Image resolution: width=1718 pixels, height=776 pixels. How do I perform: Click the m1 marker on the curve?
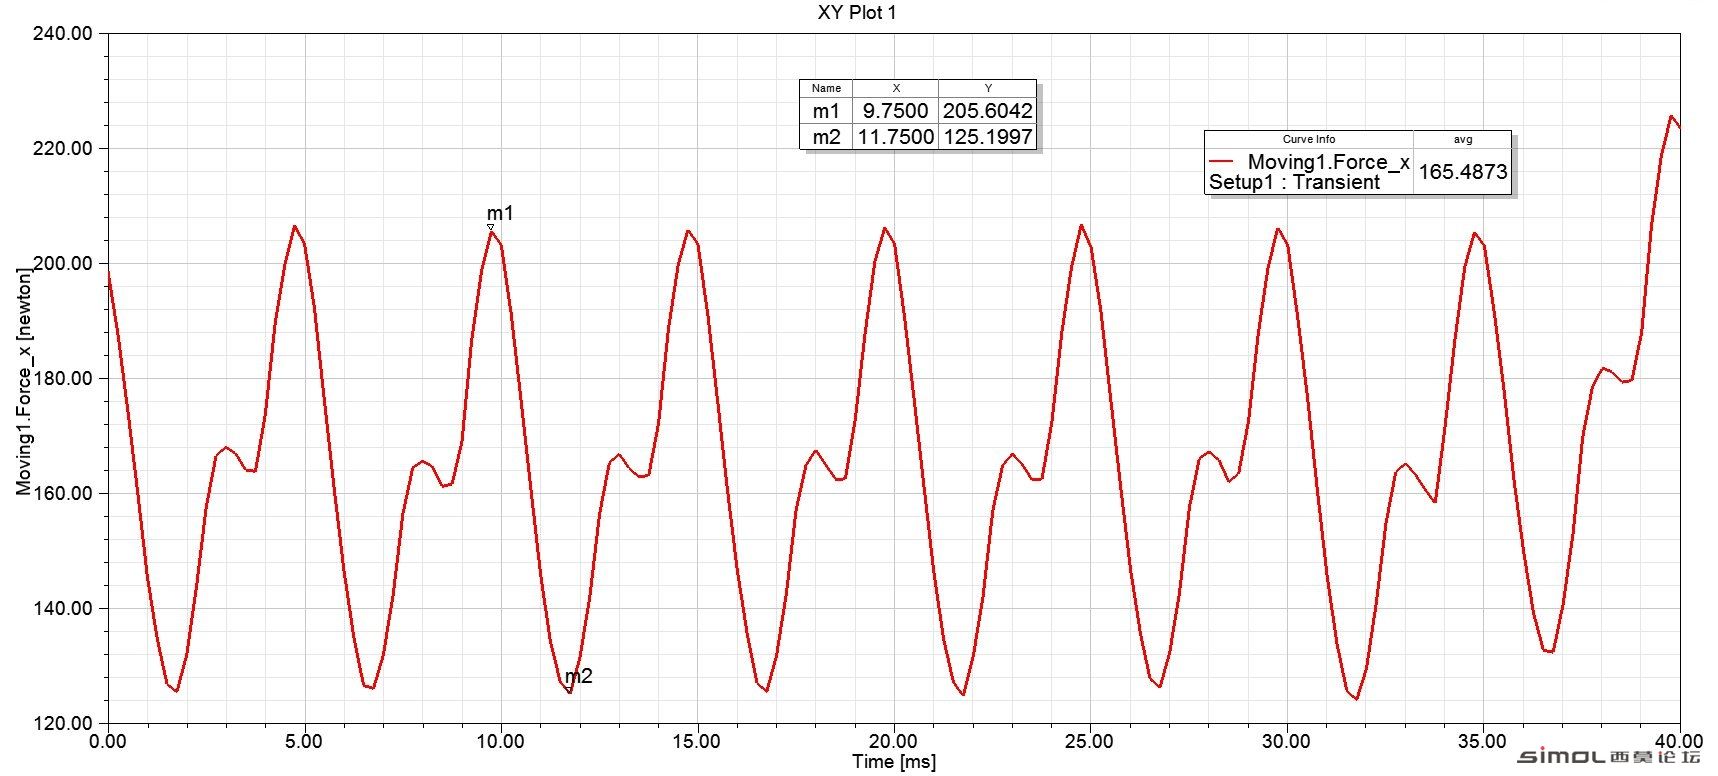coord(491,229)
